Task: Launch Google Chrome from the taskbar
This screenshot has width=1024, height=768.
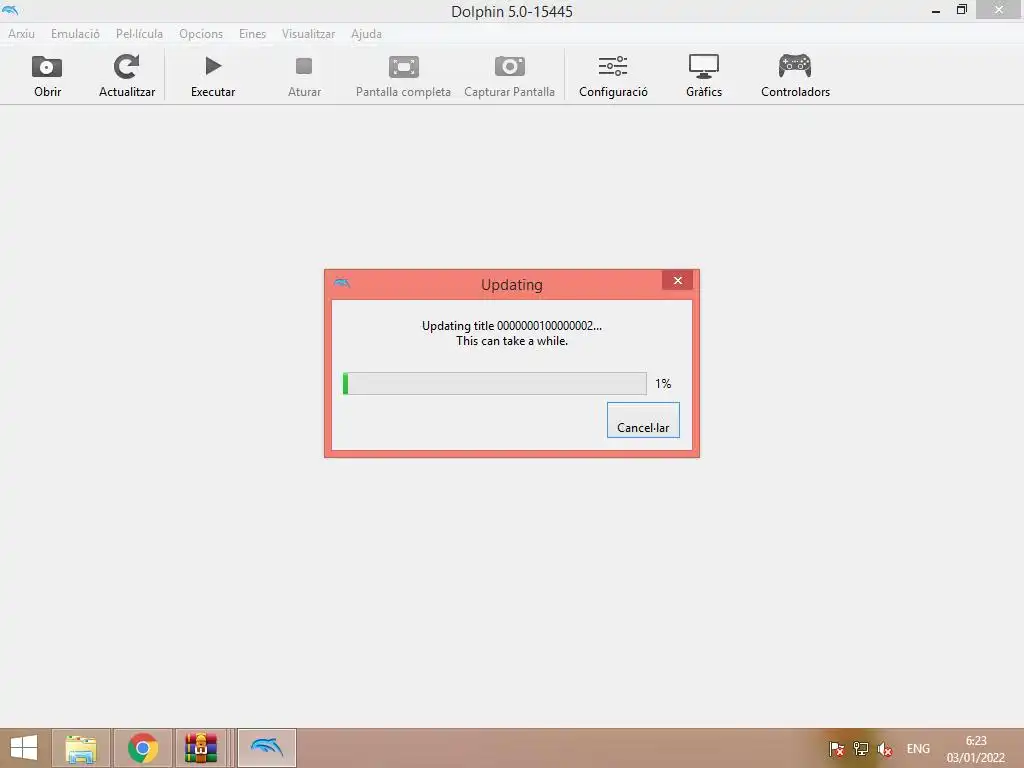Action: [x=143, y=748]
